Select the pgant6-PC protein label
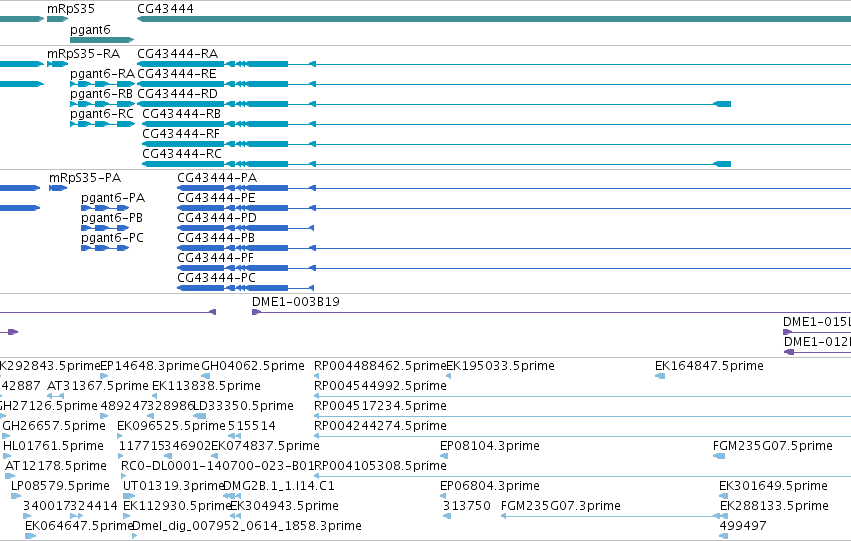 click(x=112, y=238)
